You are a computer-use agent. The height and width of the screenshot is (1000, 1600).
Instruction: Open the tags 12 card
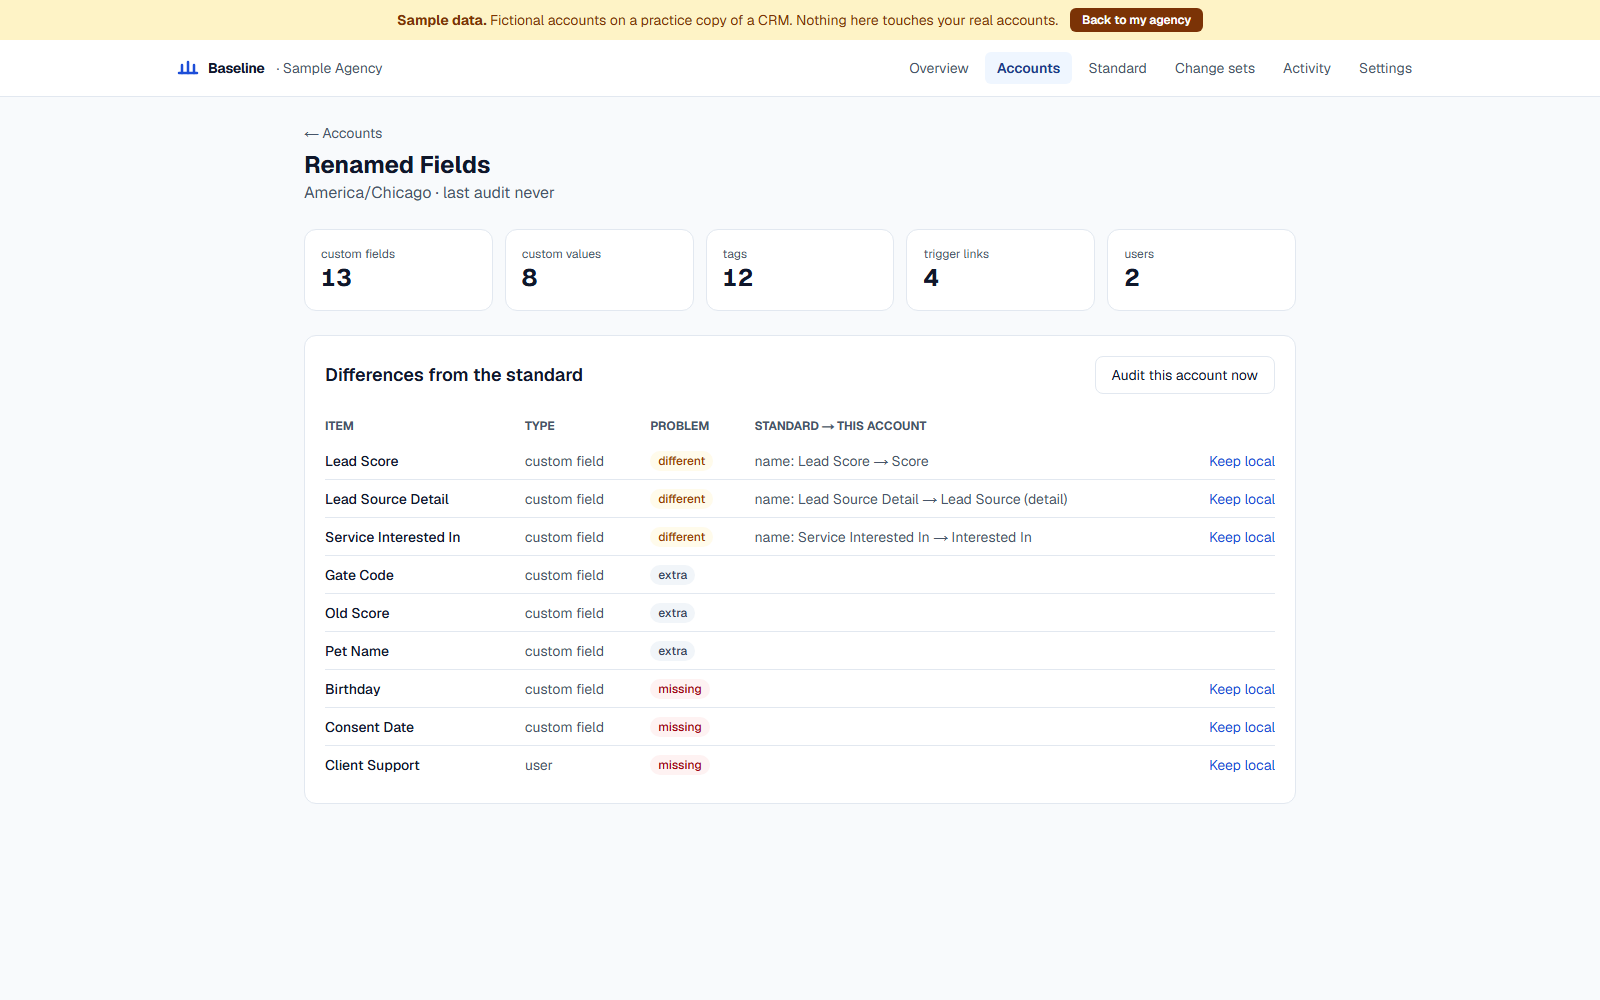pyautogui.click(x=800, y=270)
